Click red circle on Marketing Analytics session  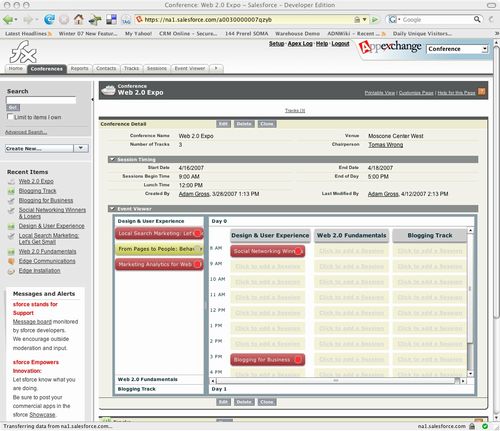tap(197, 264)
